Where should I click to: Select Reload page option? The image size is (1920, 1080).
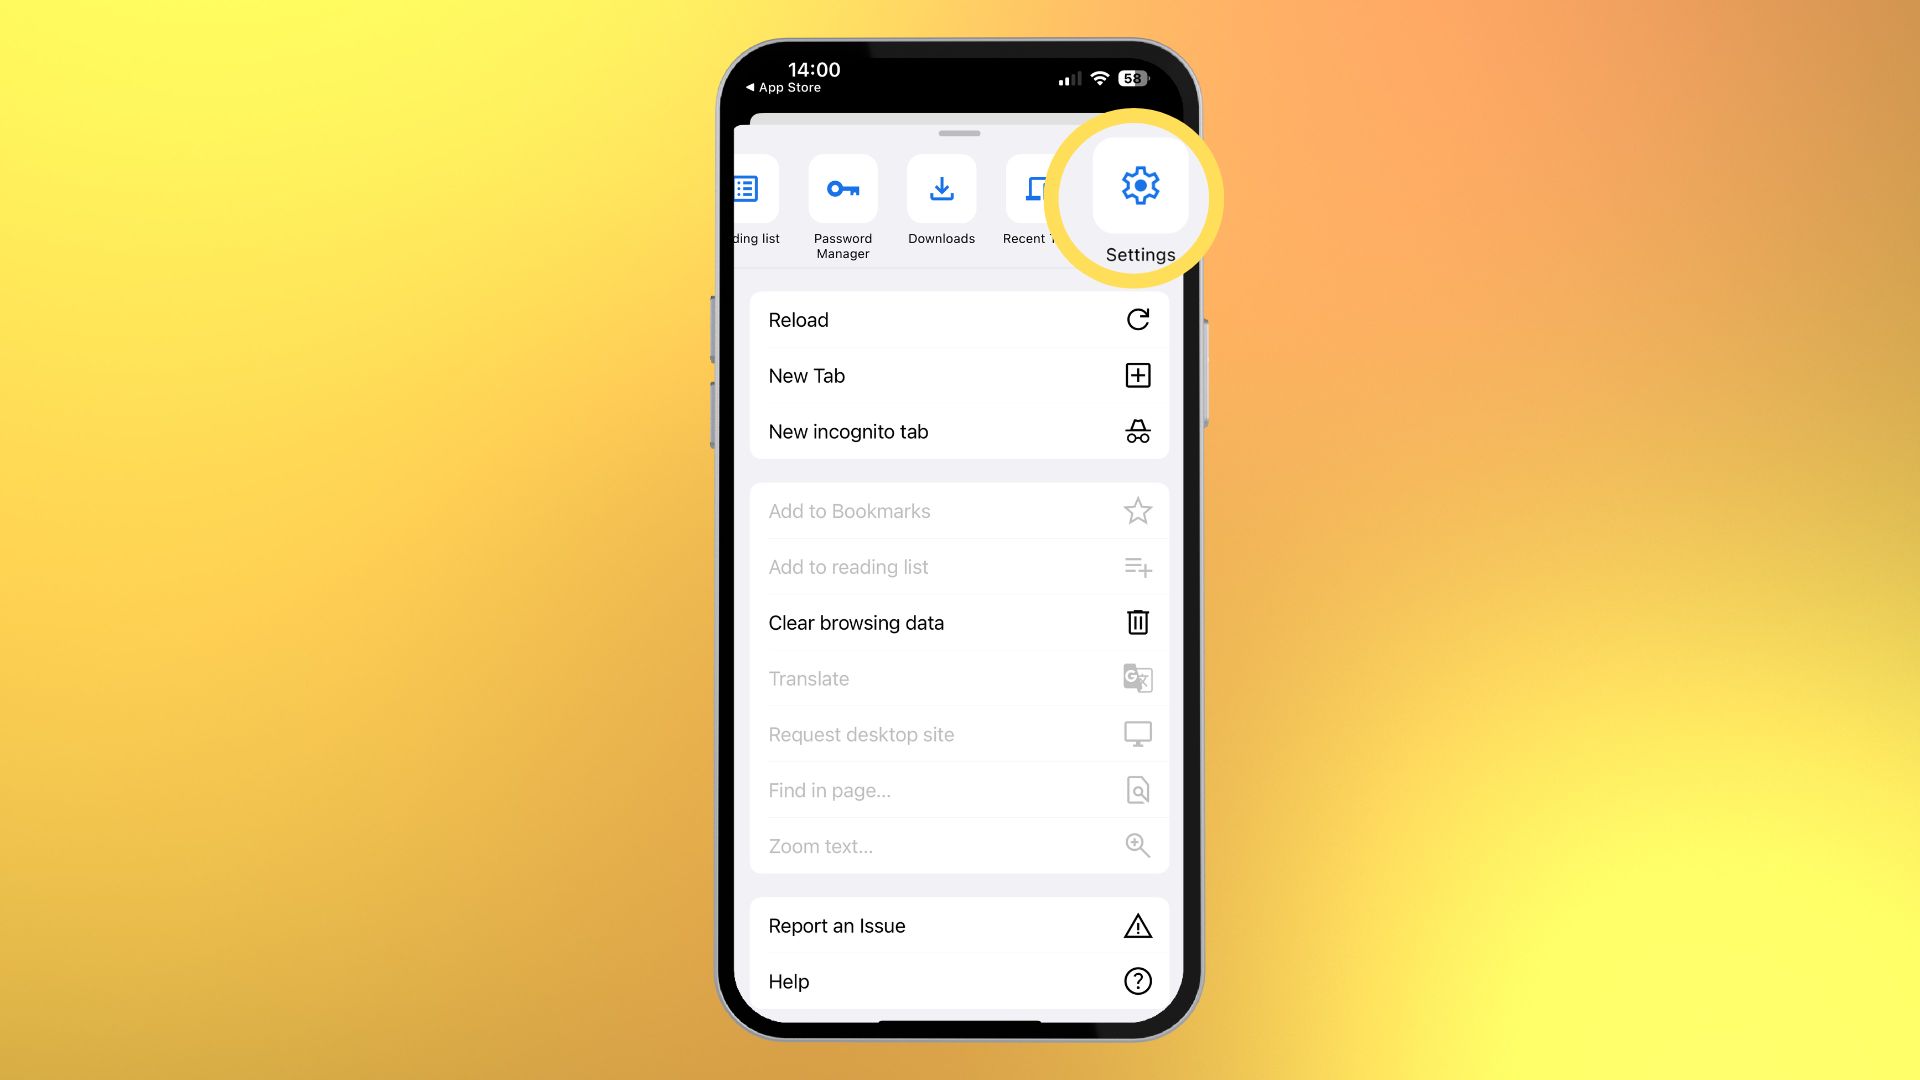pyautogui.click(x=959, y=319)
